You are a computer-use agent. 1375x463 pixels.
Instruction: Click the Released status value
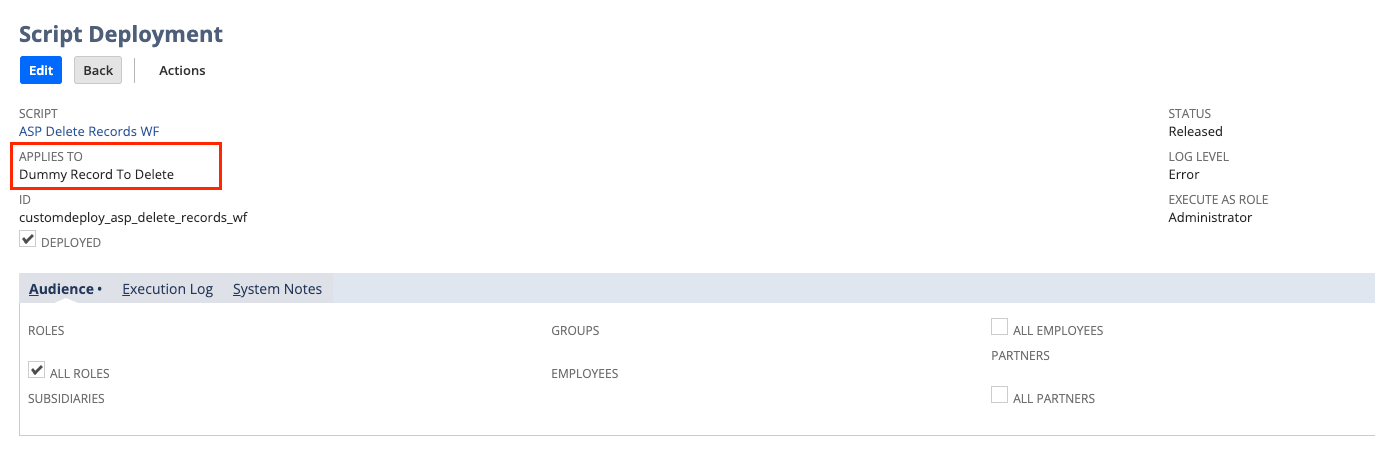coord(1195,131)
